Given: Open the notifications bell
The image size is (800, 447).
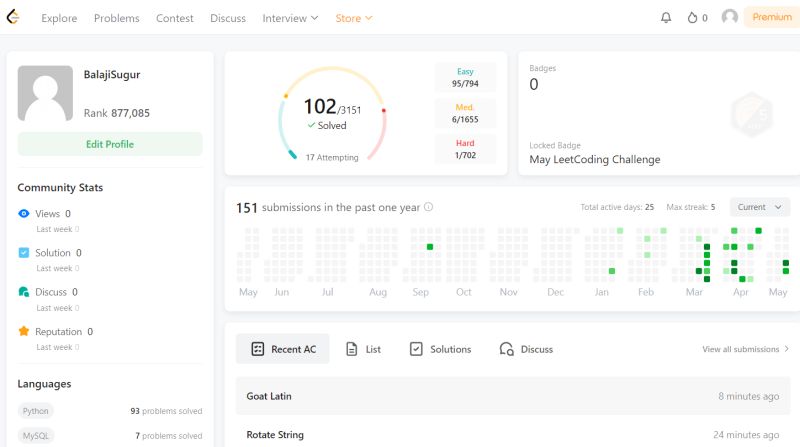Looking at the screenshot, I should [666, 18].
